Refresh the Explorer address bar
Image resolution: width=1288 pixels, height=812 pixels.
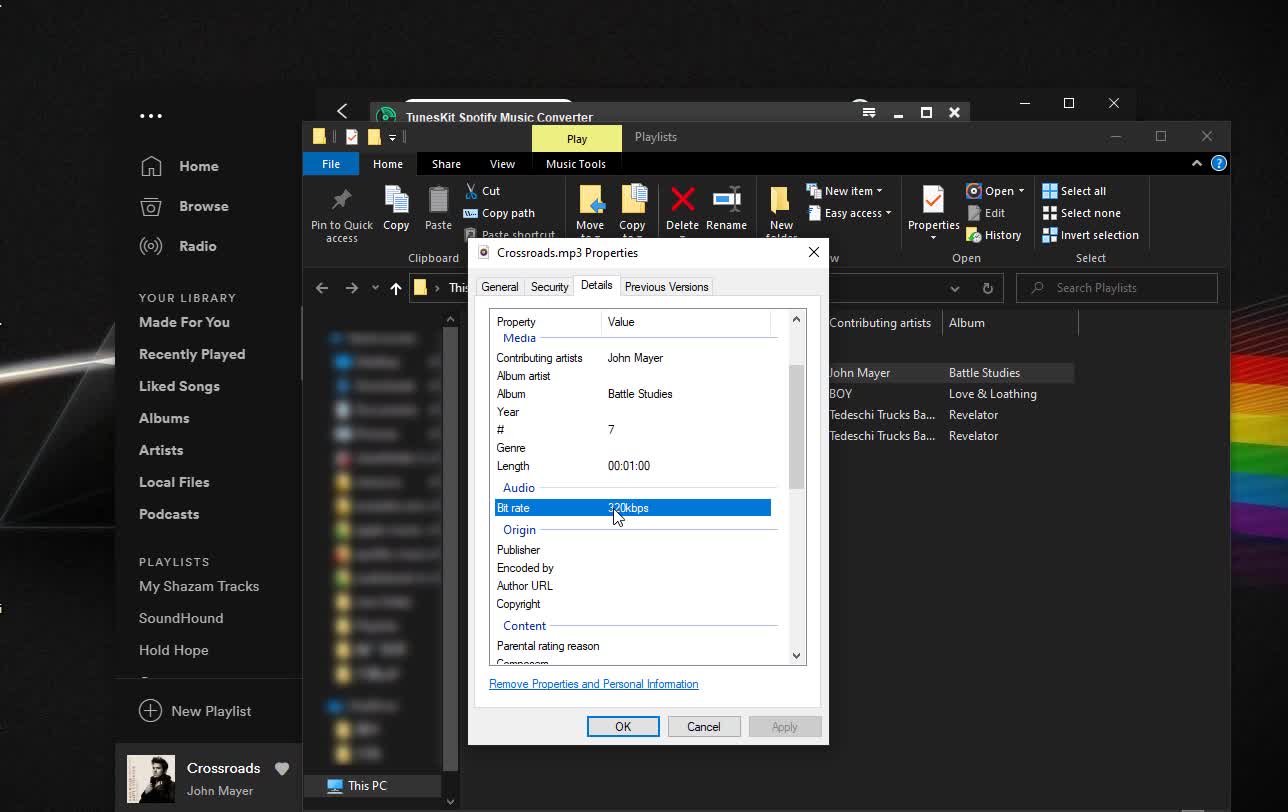click(x=987, y=288)
